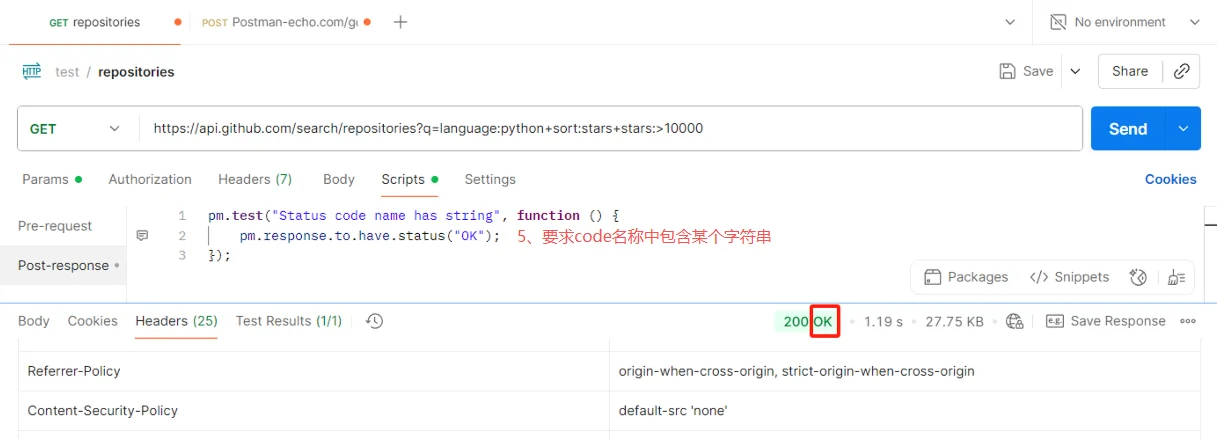Click the more options ellipsis beside Save Response
Screen dimensions: 1217x440
pyautogui.click(x=1188, y=321)
